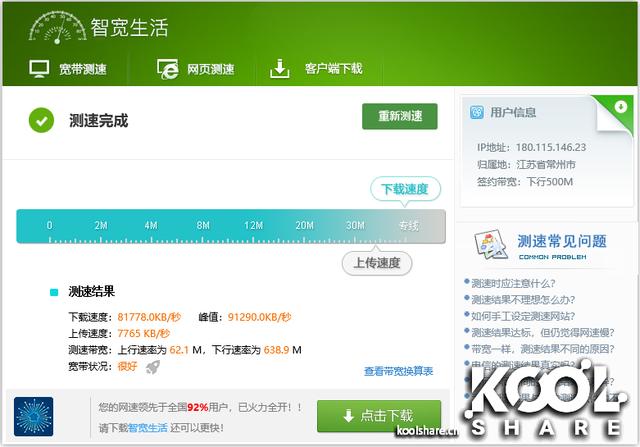Open FAQ 测速结果达标,但仍觉得网速慢?

point(542,332)
